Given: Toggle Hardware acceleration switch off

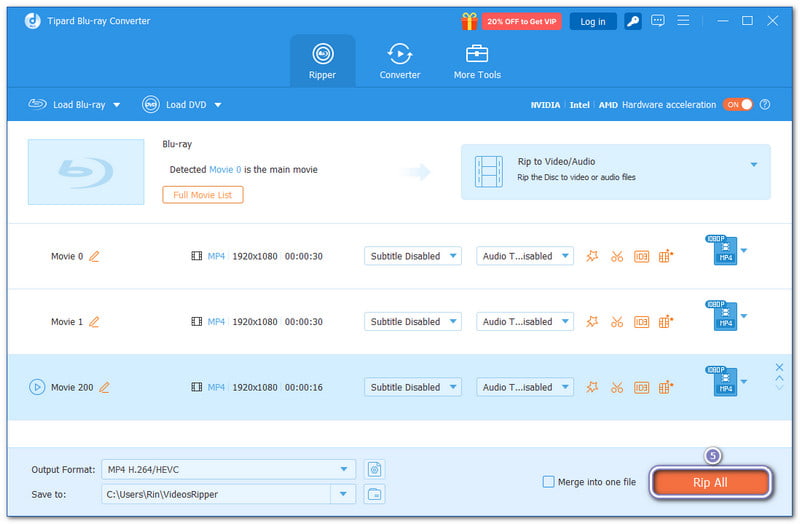Looking at the screenshot, I should click(738, 104).
